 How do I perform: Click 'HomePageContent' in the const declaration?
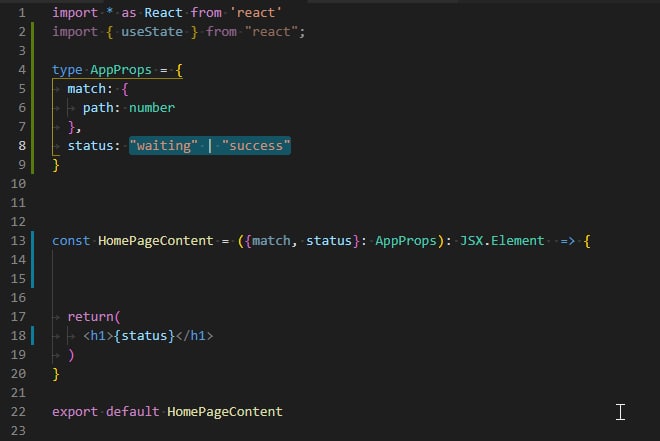156,241
